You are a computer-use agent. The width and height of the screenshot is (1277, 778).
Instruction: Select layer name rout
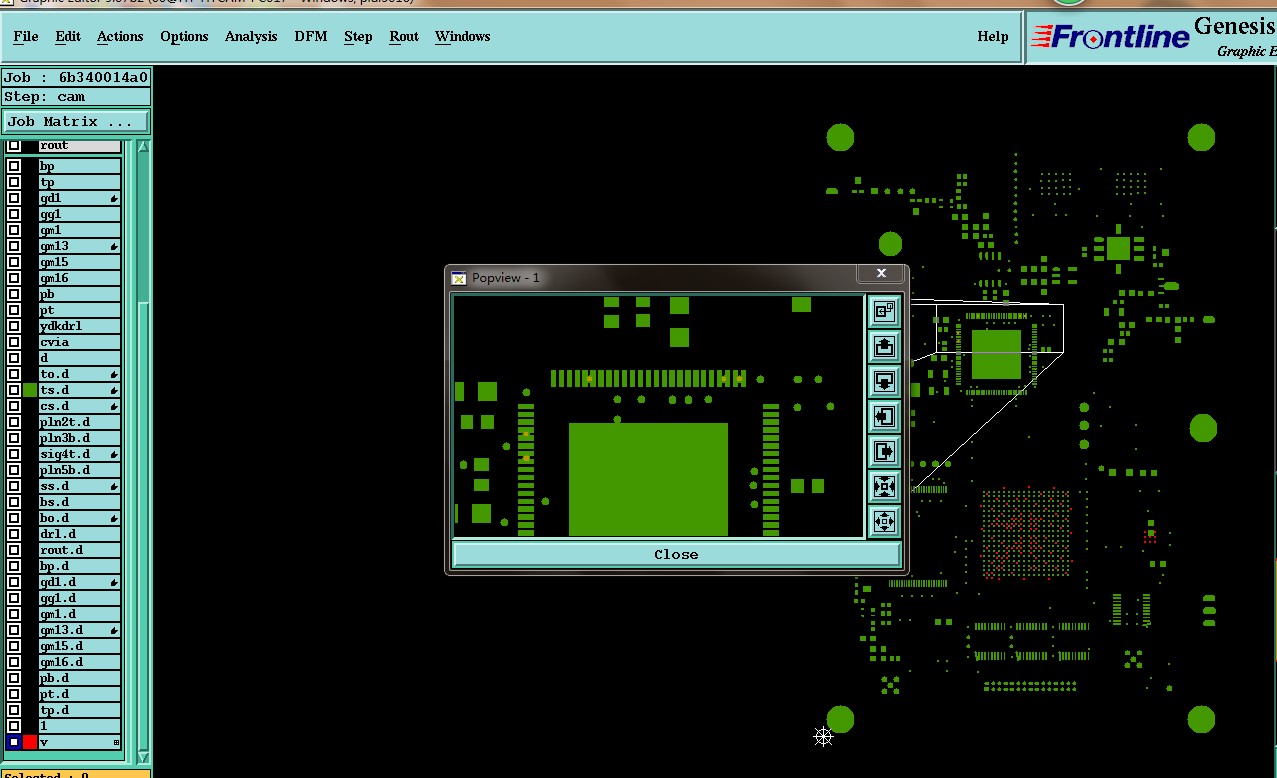pos(80,146)
